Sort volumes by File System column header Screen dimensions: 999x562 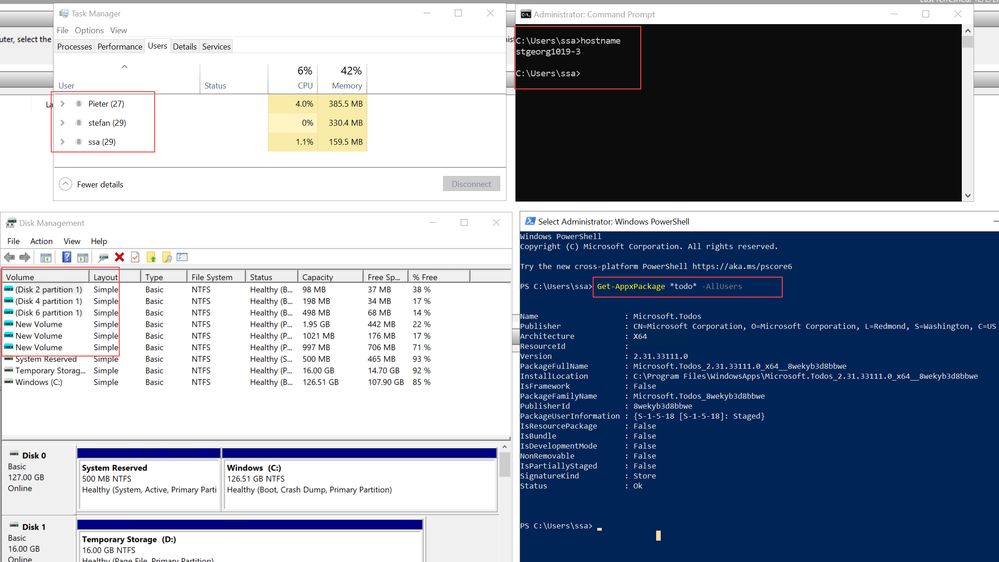[215, 277]
